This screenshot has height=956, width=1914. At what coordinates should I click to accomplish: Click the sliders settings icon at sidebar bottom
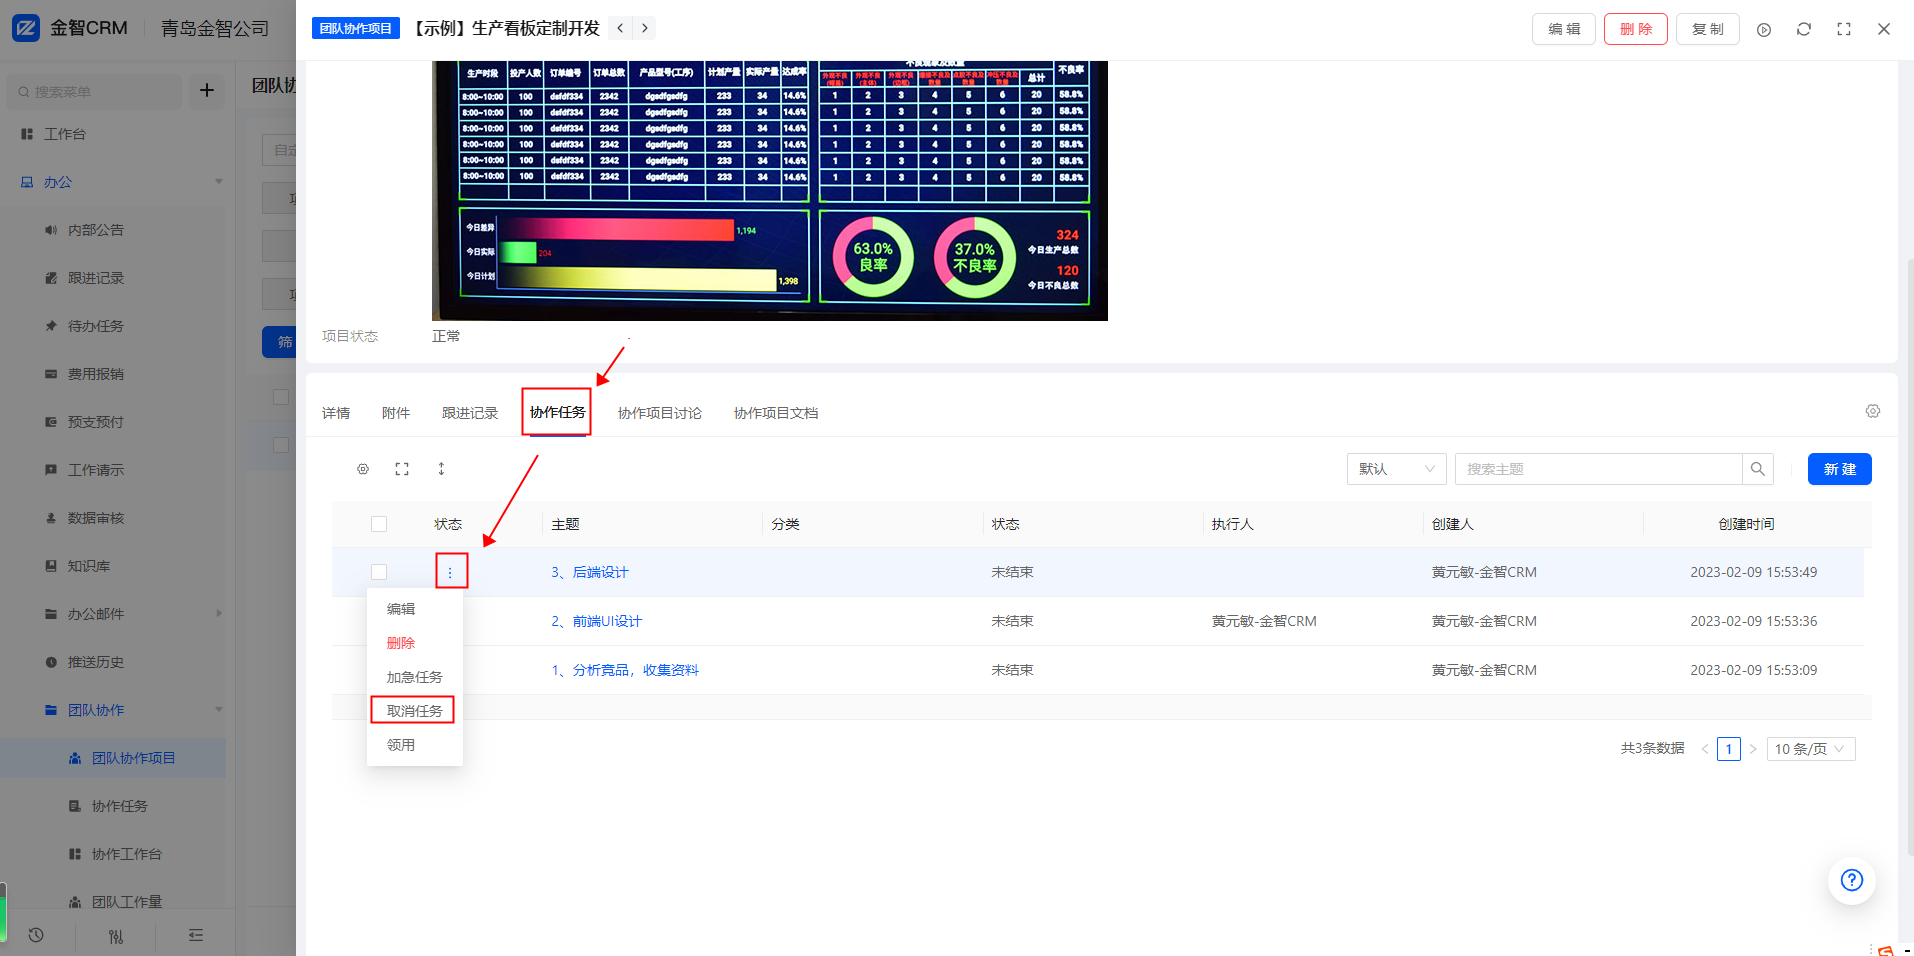click(116, 936)
